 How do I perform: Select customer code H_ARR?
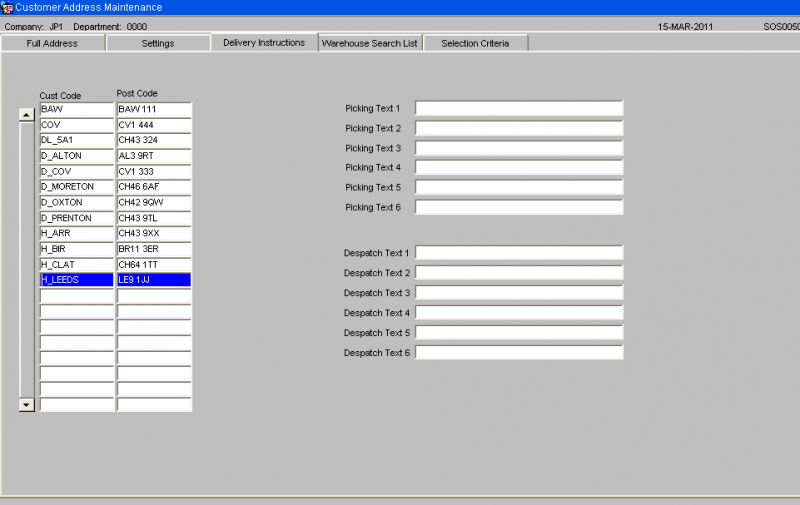coord(77,234)
